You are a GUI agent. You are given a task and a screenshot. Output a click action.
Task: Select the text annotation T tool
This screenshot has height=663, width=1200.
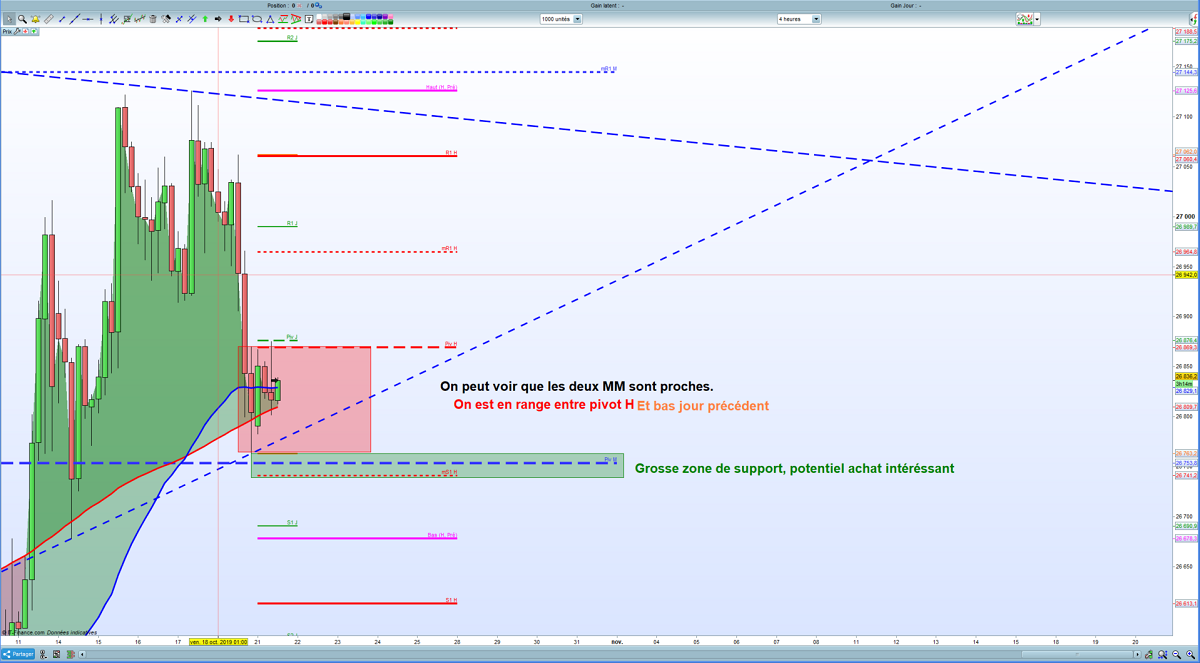click(x=309, y=19)
